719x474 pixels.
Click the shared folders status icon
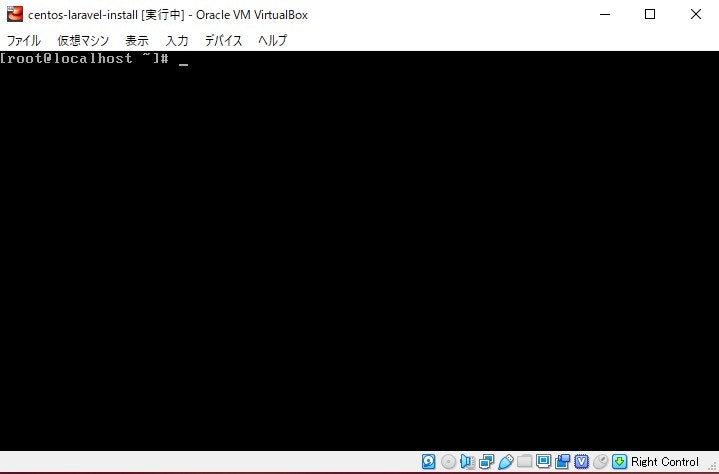(x=524, y=461)
